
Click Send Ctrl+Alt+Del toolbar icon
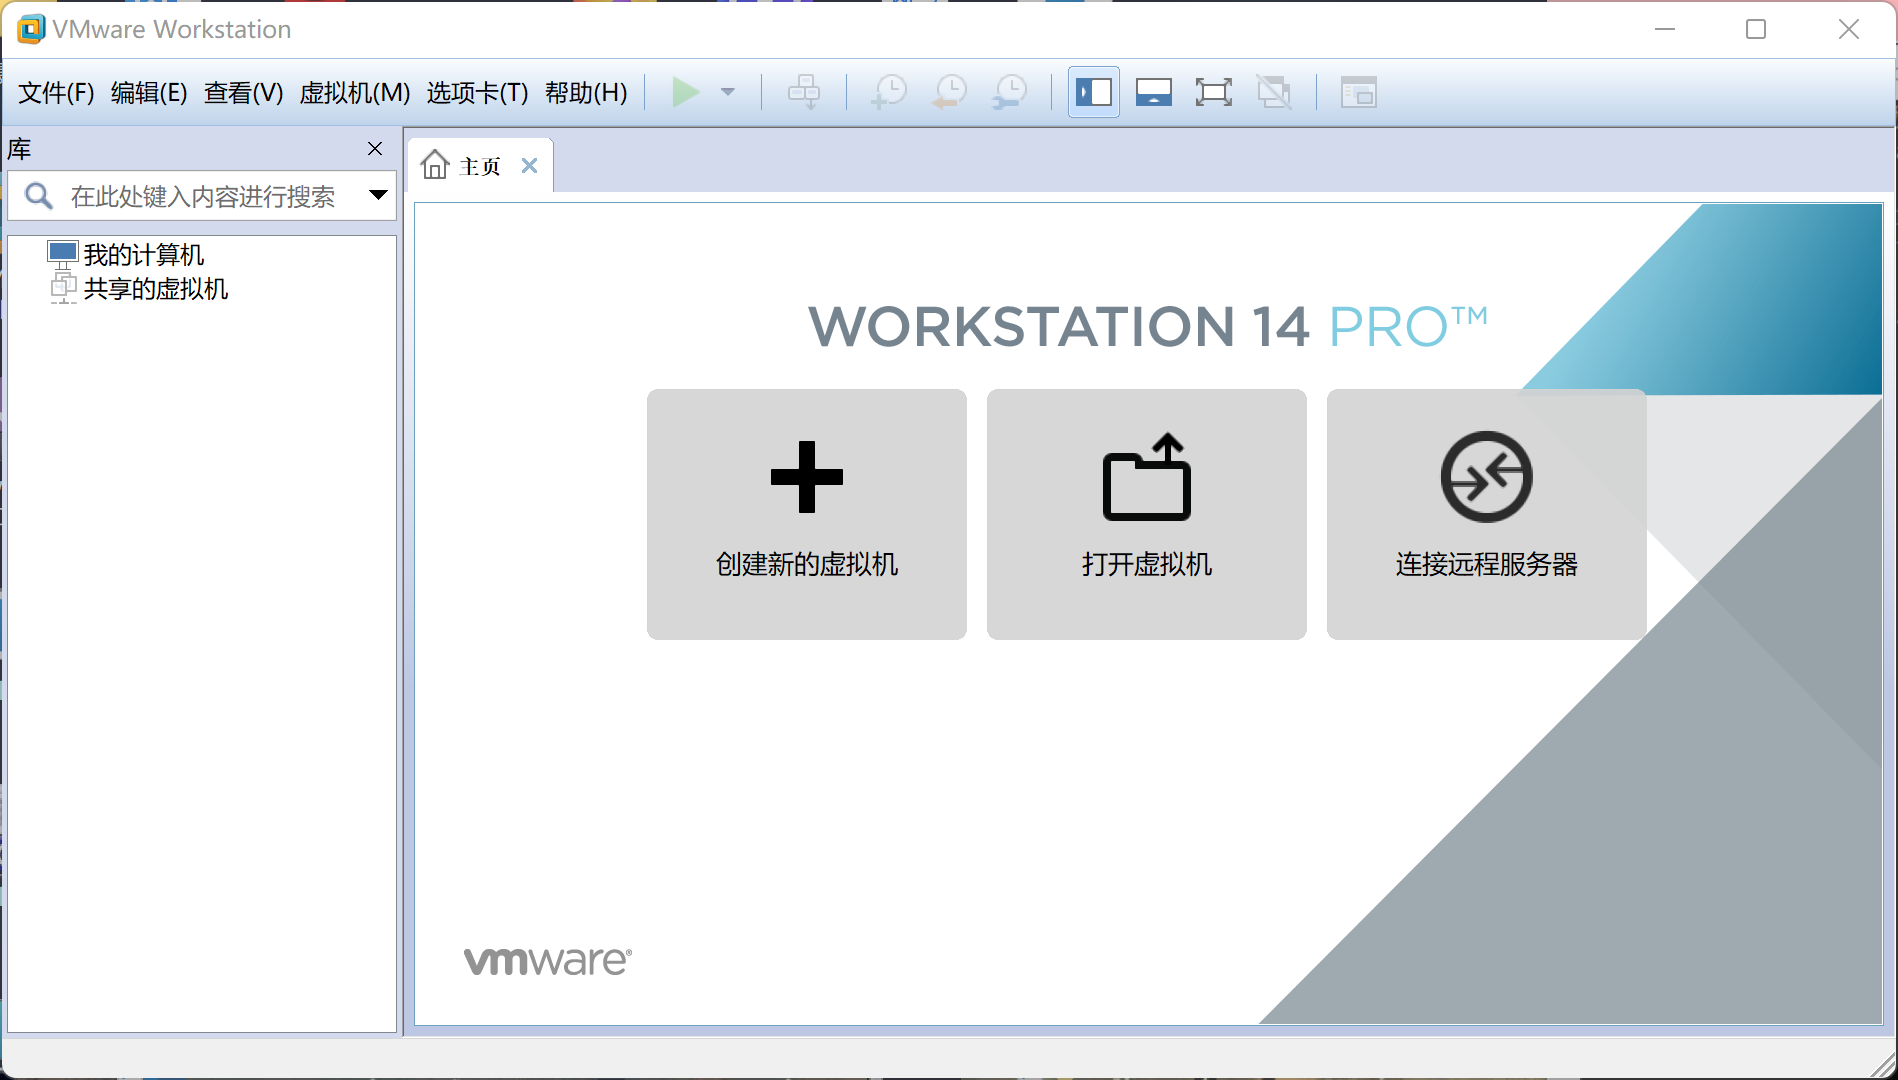(x=804, y=93)
